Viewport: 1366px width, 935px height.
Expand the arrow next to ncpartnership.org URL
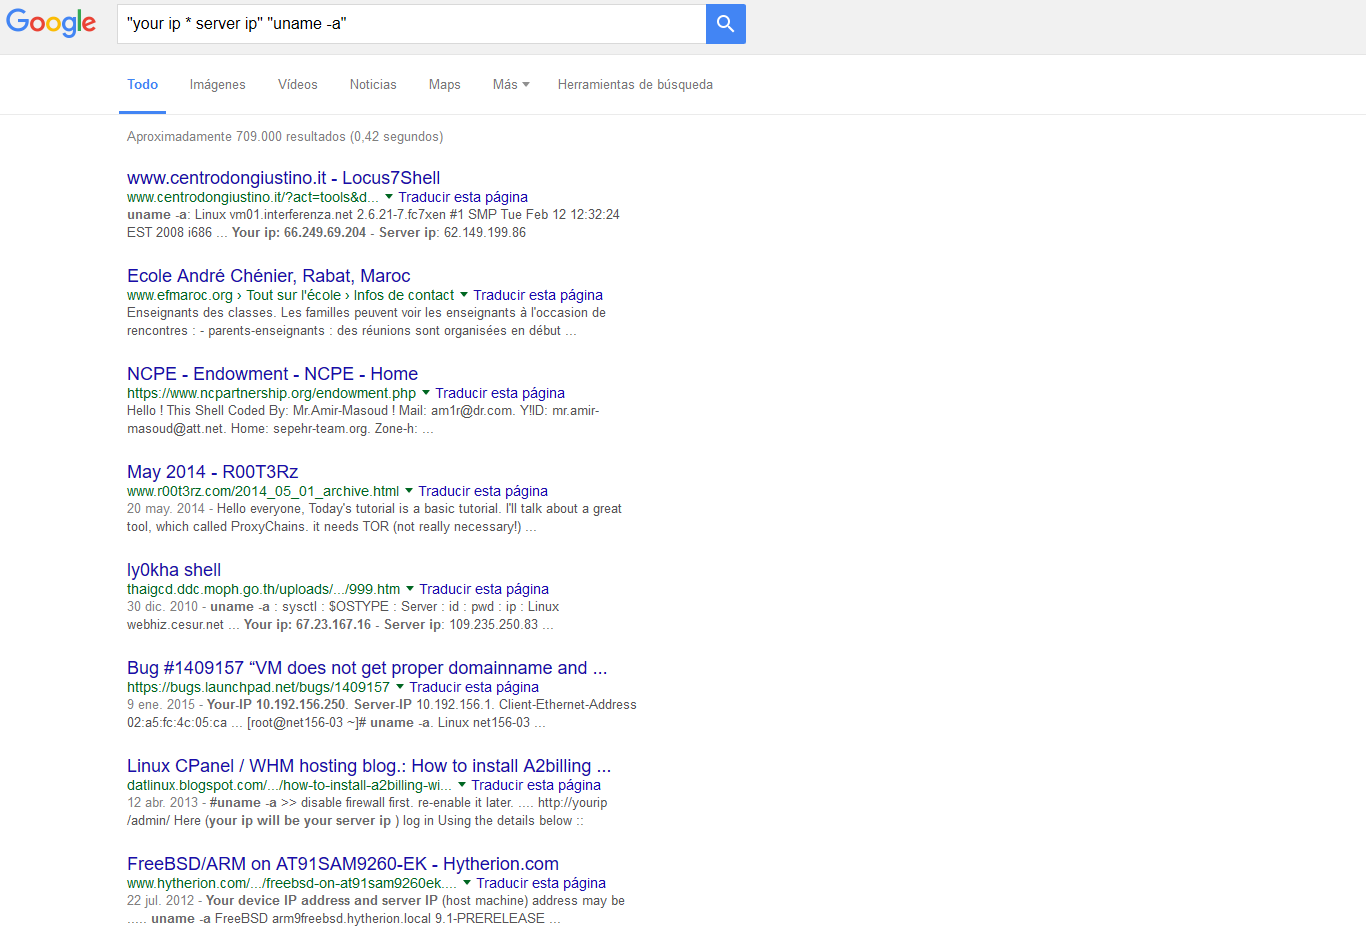click(426, 393)
